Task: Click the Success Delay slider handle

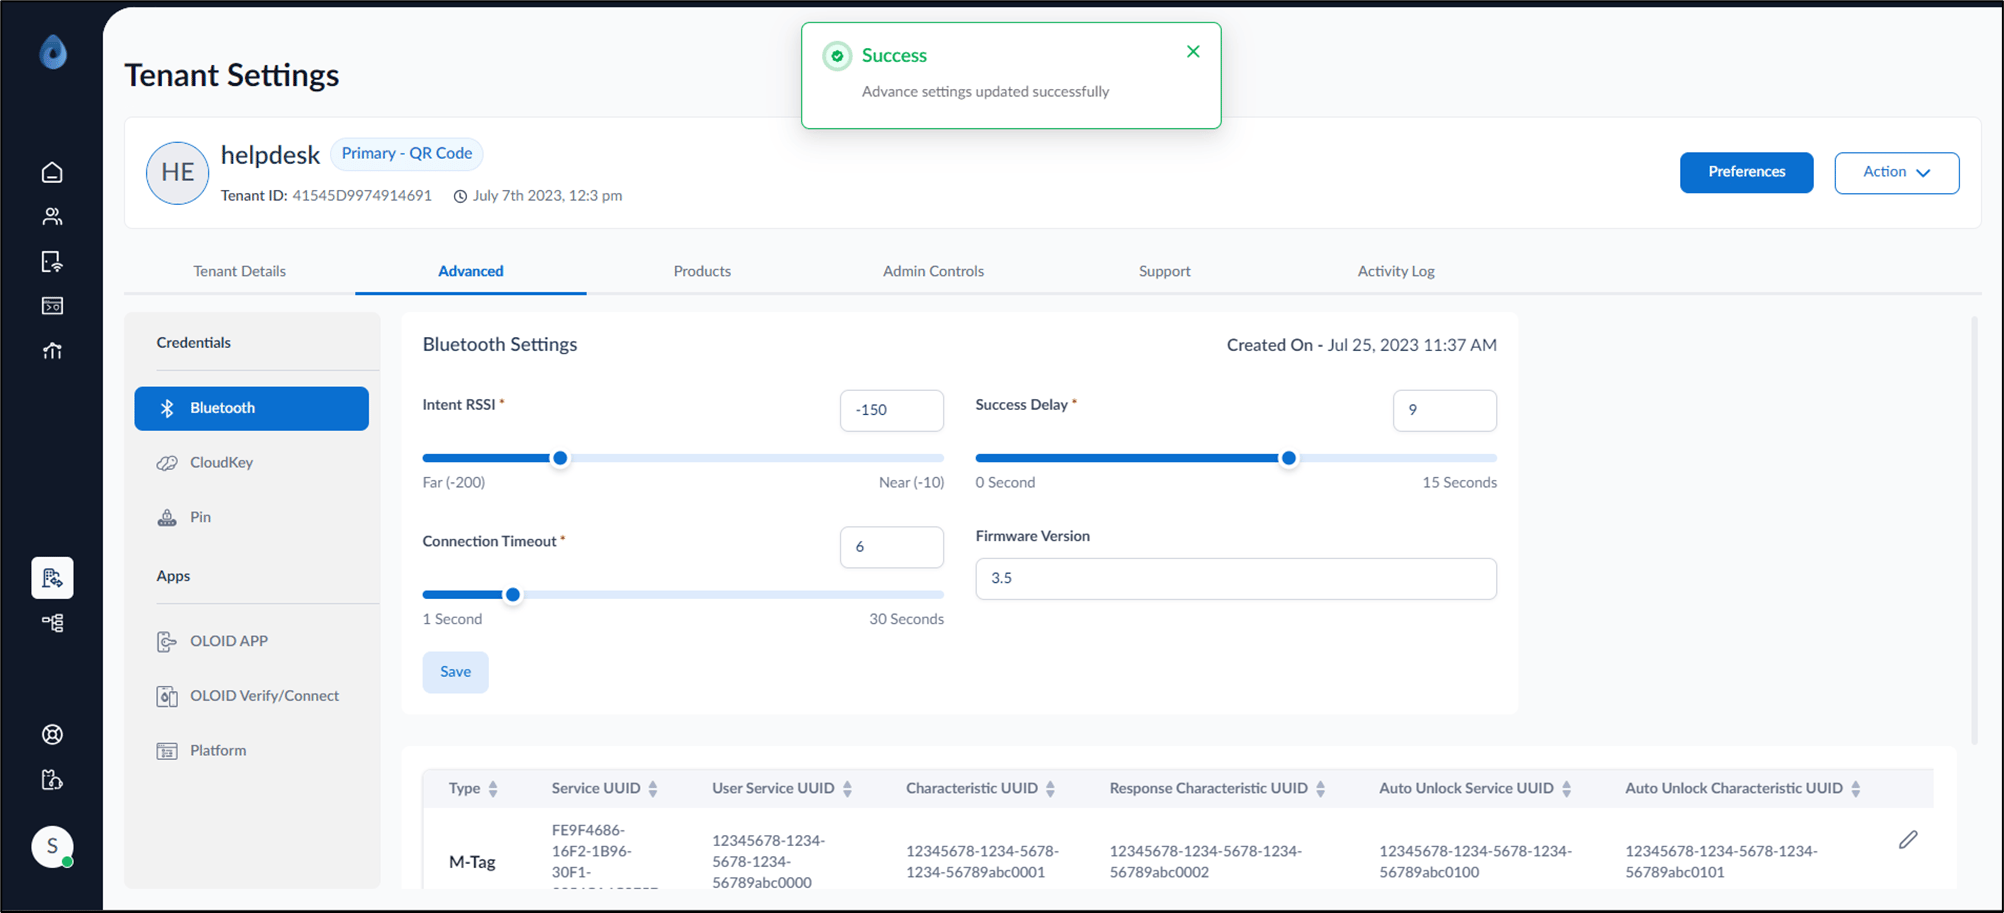Action: pos(1289,458)
